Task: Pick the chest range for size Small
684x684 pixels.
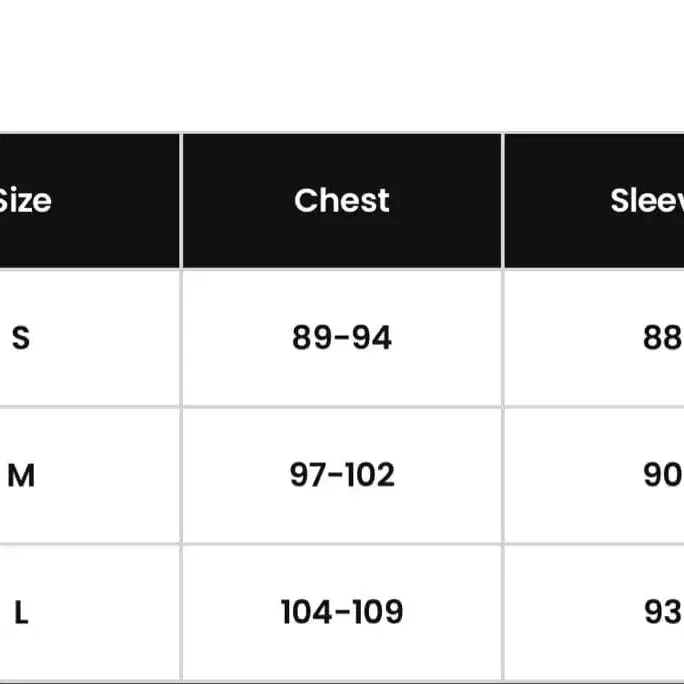Action: pyautogui.click(x=342, y=338)
